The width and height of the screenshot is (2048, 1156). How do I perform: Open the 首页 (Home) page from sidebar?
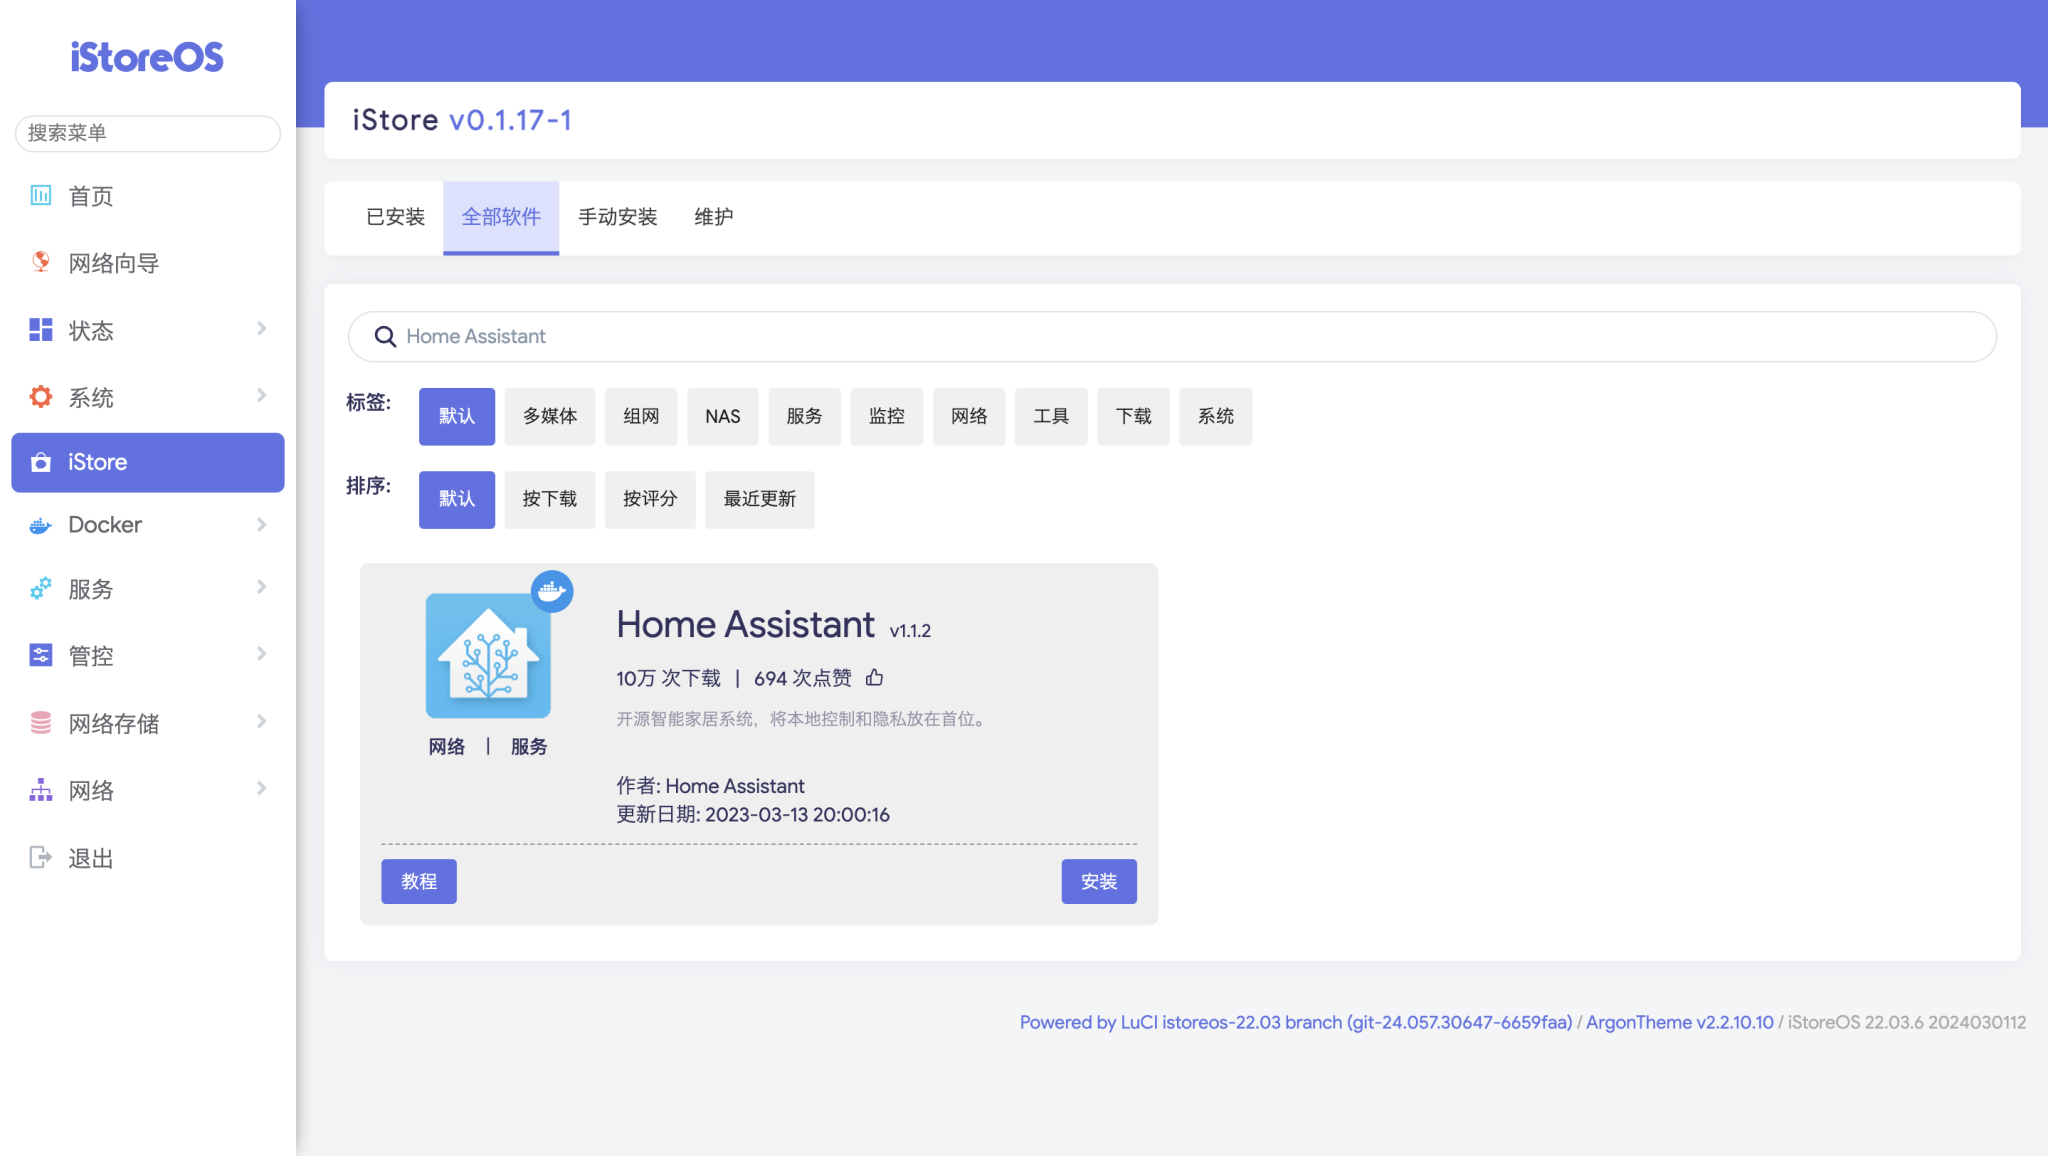coord(90,196)
